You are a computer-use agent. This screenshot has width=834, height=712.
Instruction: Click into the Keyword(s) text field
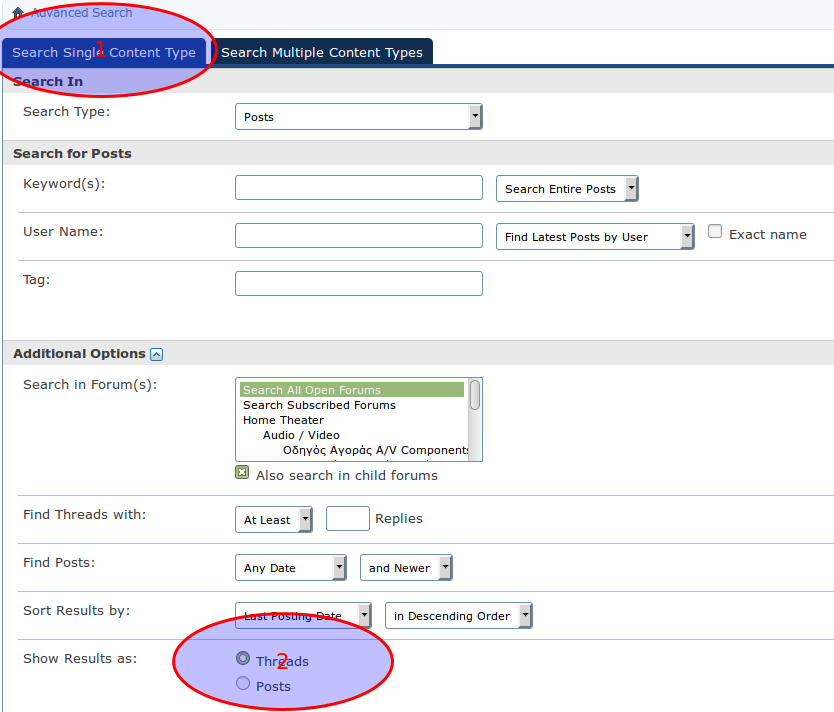click(x=358, y=188)
